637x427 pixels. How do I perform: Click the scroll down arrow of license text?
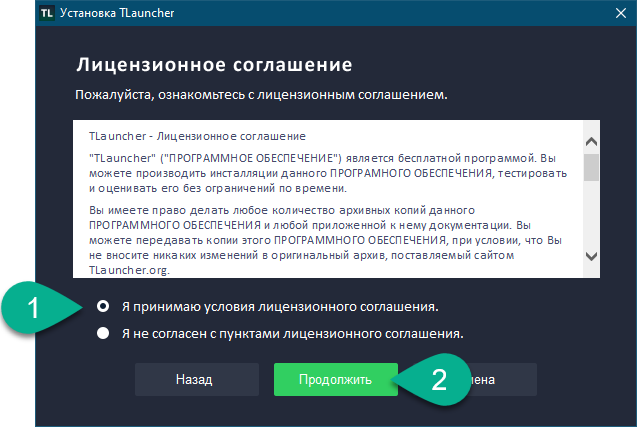pyautogui.click(x=590, y=255)
